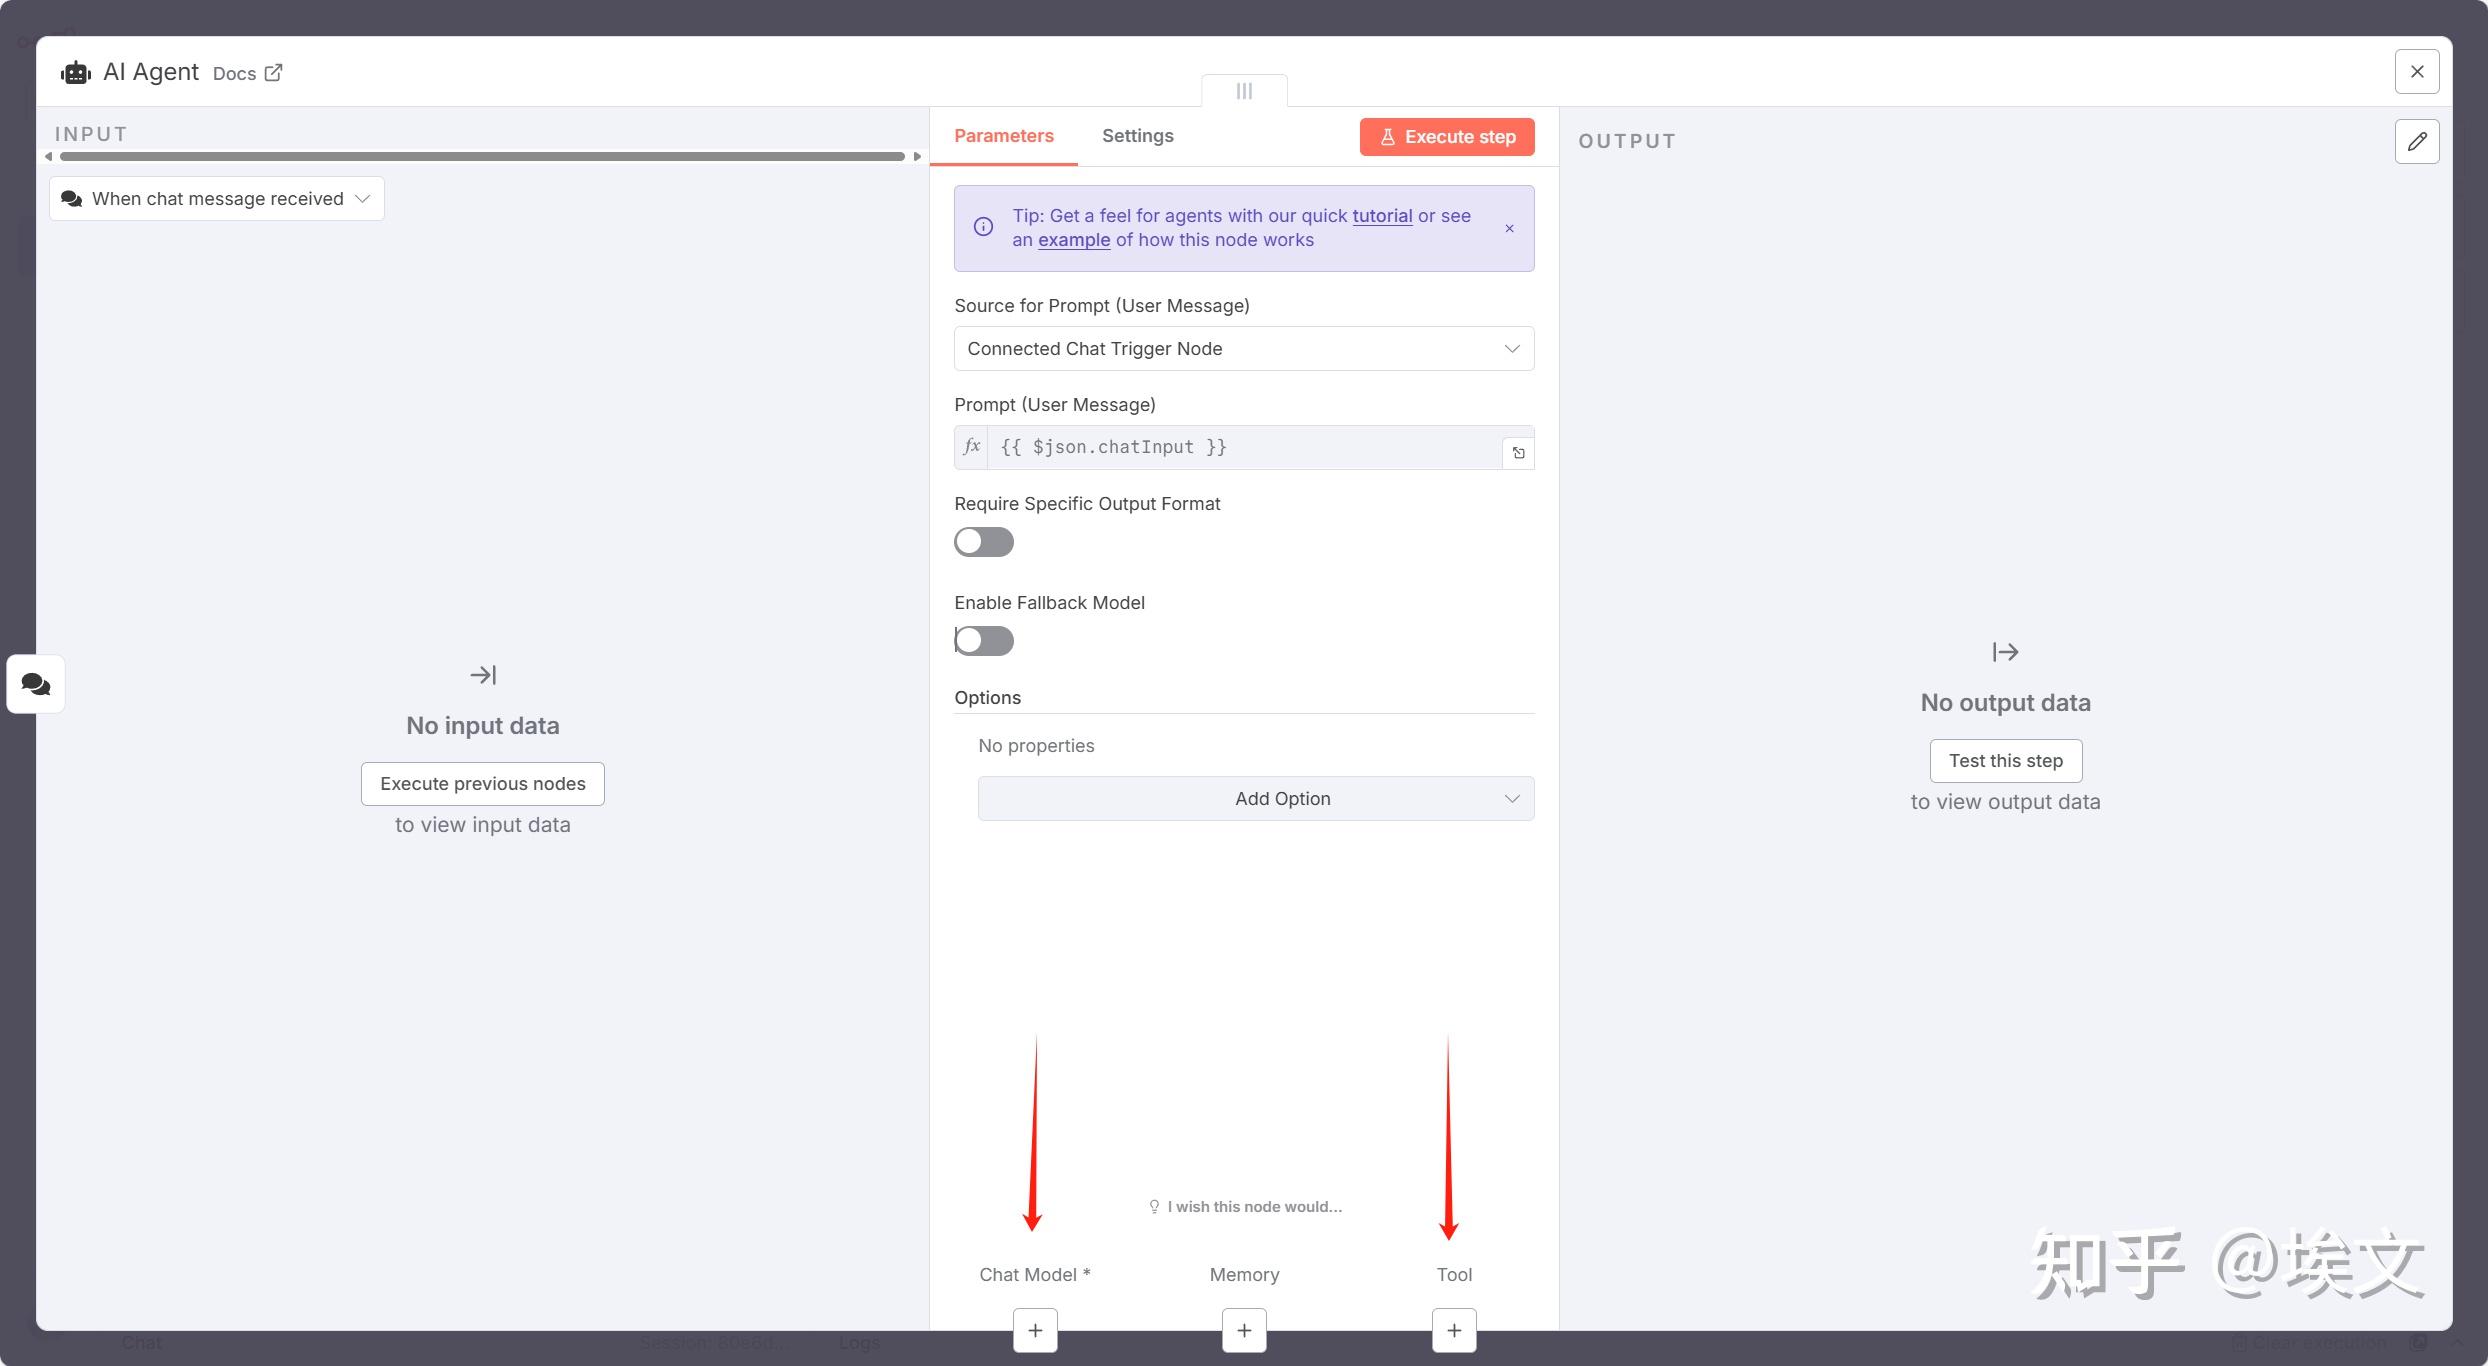
Task: Select the Parameters tab
Action: 1003,136
